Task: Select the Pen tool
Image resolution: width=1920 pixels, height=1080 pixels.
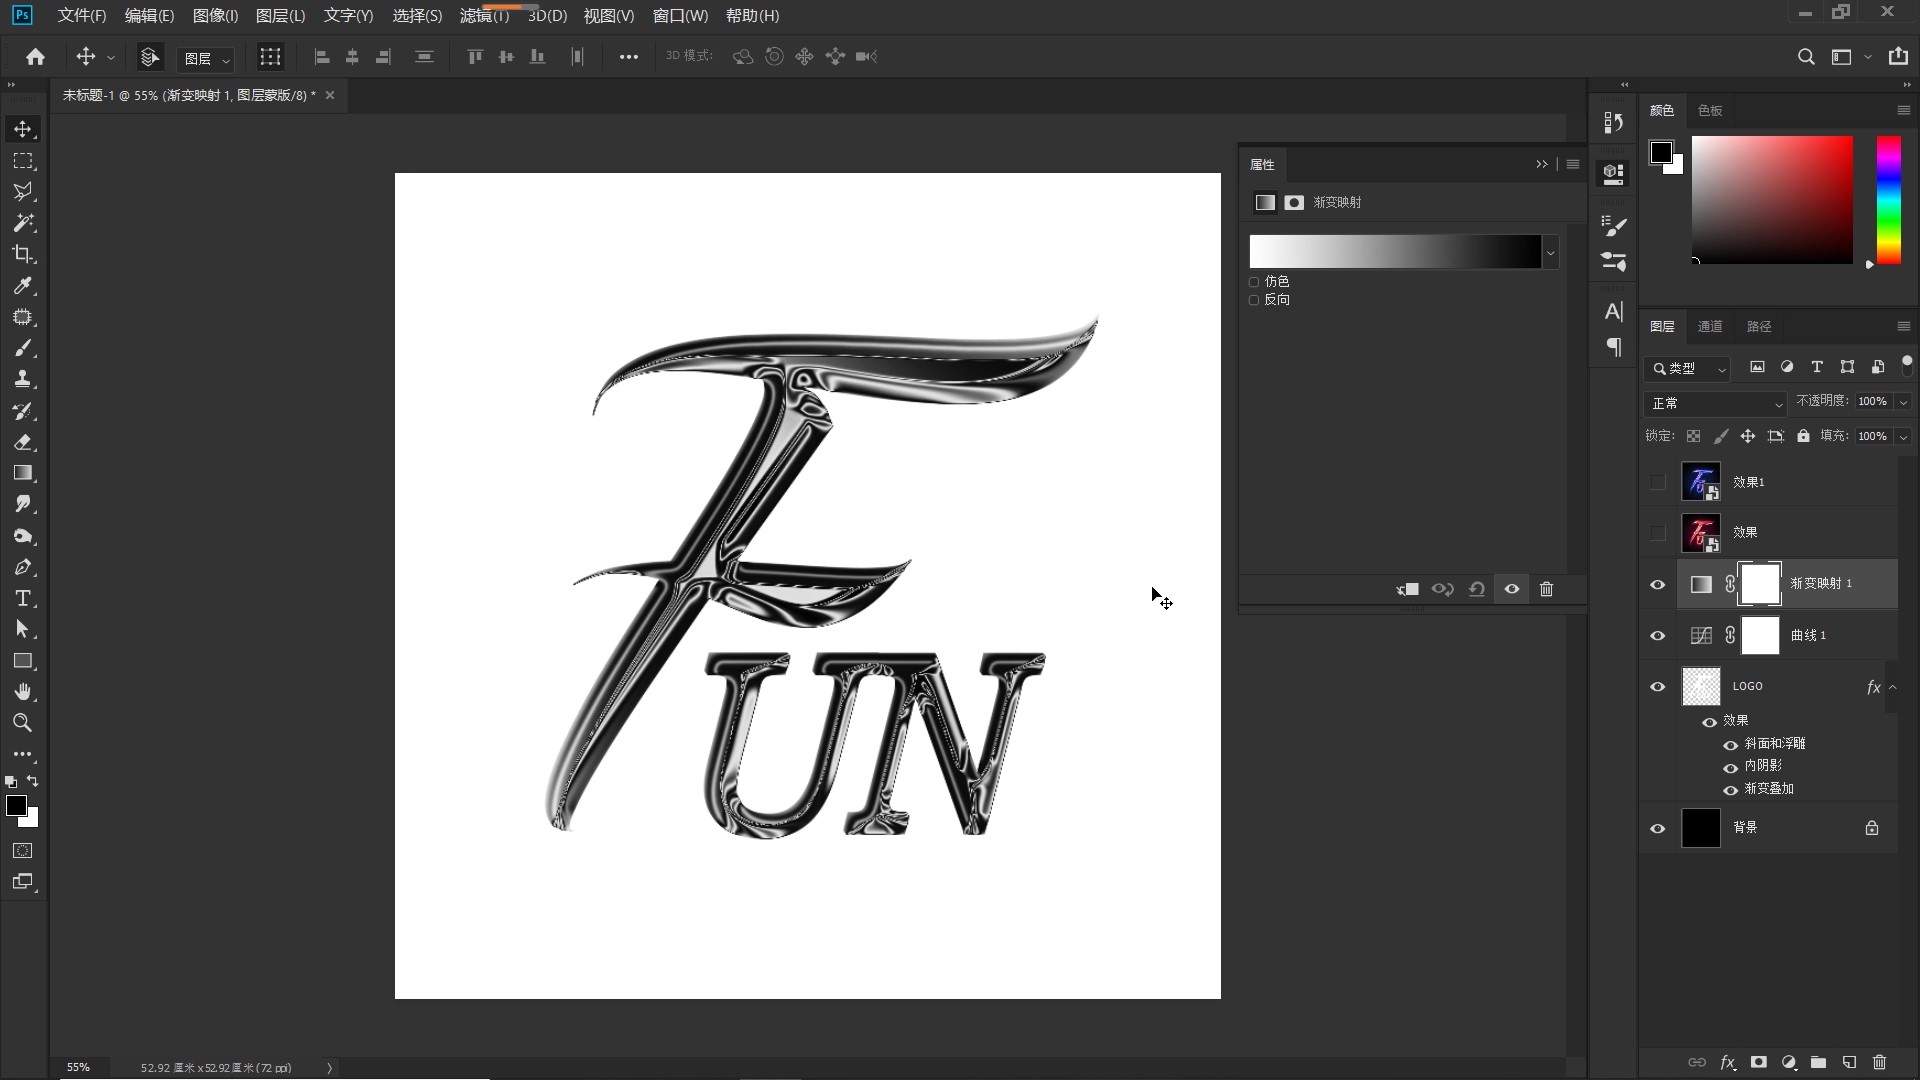Action: click(x=23, y=567)
